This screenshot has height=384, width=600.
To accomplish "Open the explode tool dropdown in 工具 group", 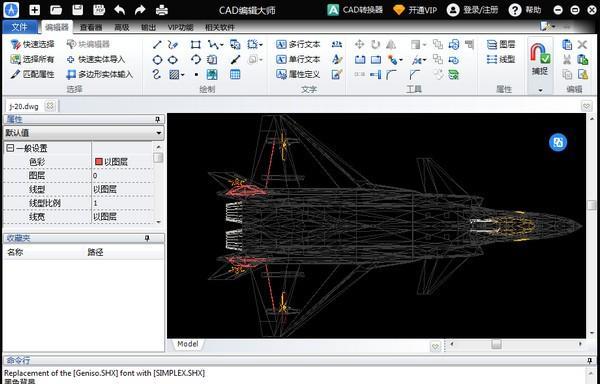I will (x=401, y=60).
